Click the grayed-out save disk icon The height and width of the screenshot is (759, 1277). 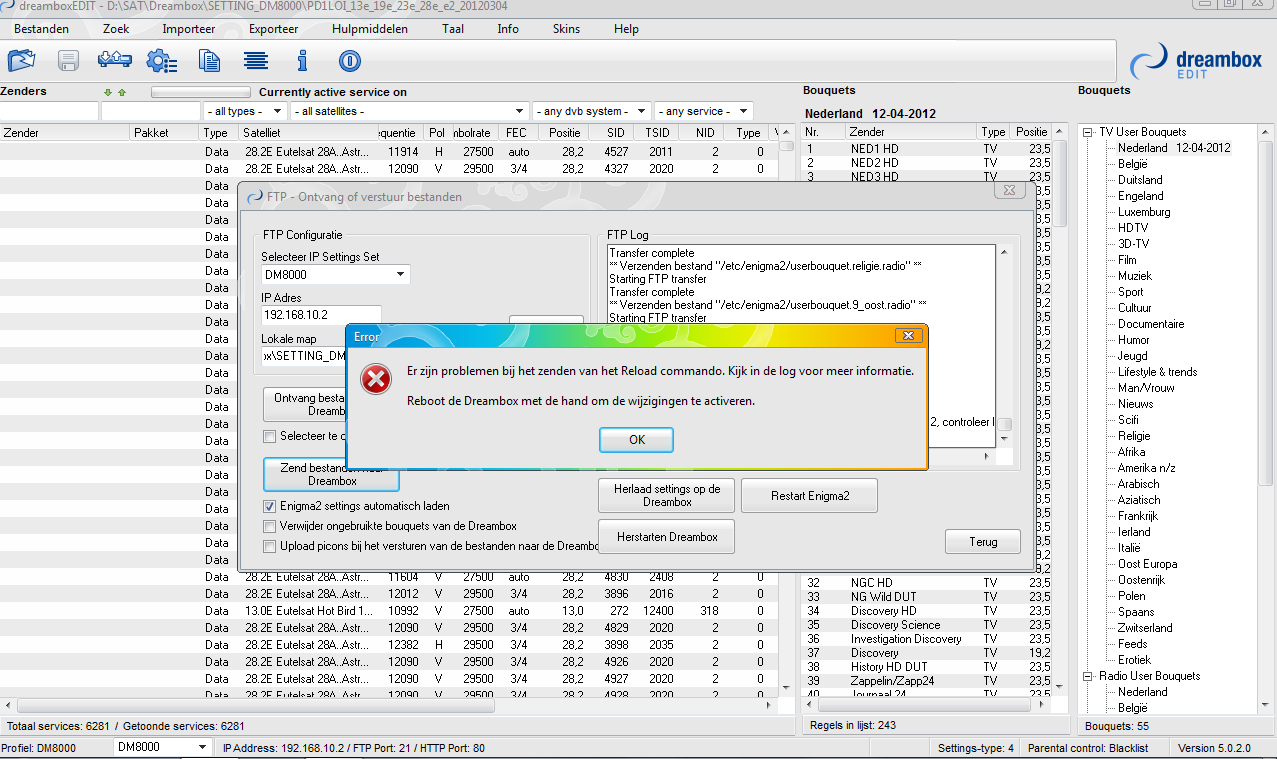pos(68,61)
